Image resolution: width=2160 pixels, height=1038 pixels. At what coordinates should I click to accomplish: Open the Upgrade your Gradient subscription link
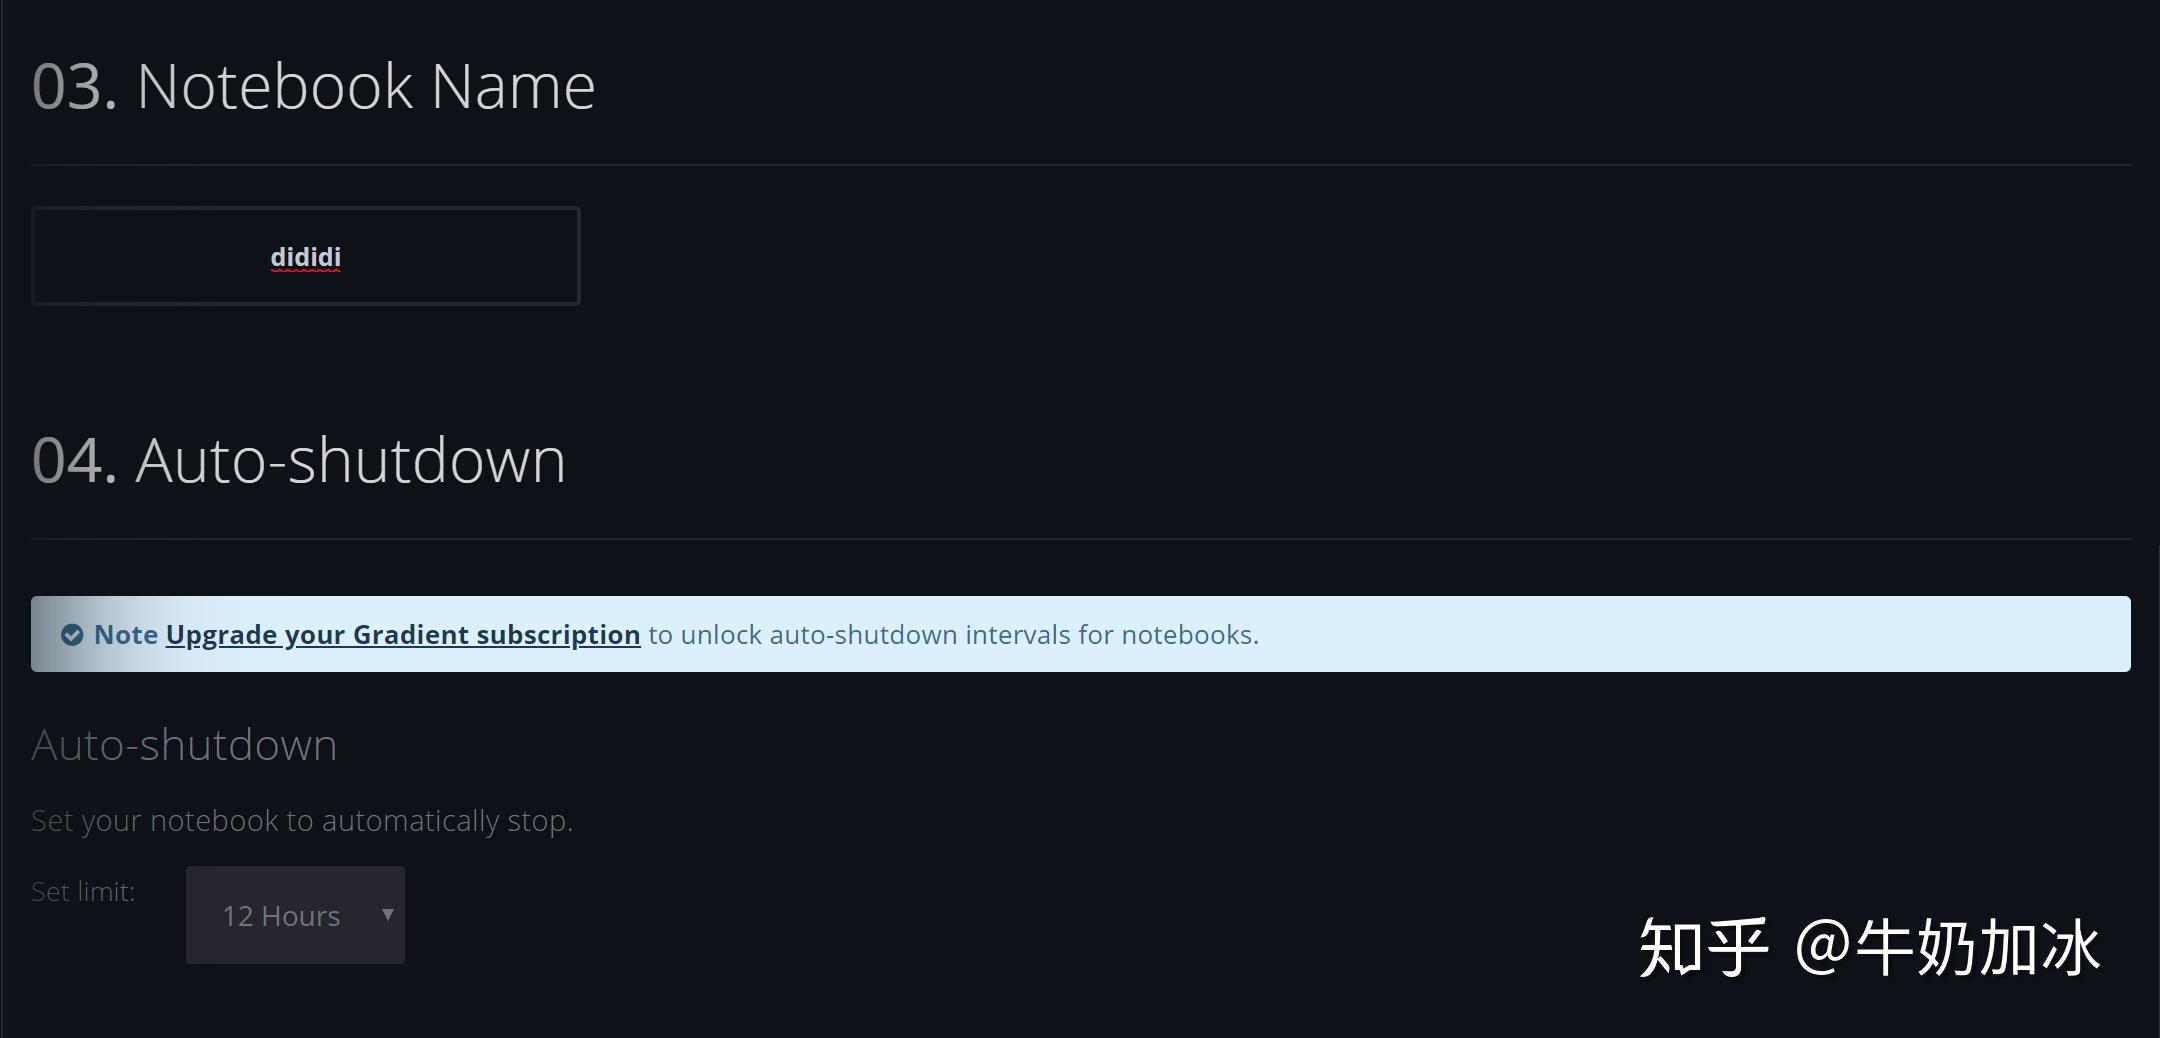pyautogui.click(x=402, y=635)
